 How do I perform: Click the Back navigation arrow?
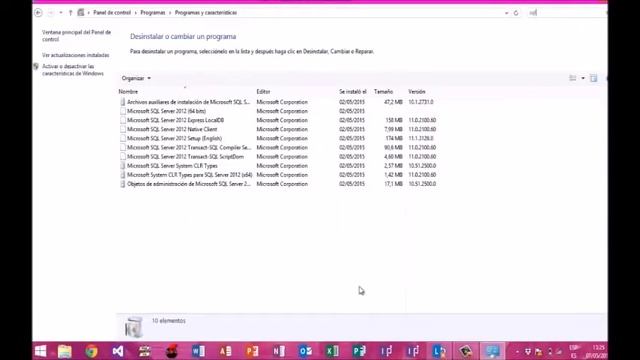click(x=38, y=13)
